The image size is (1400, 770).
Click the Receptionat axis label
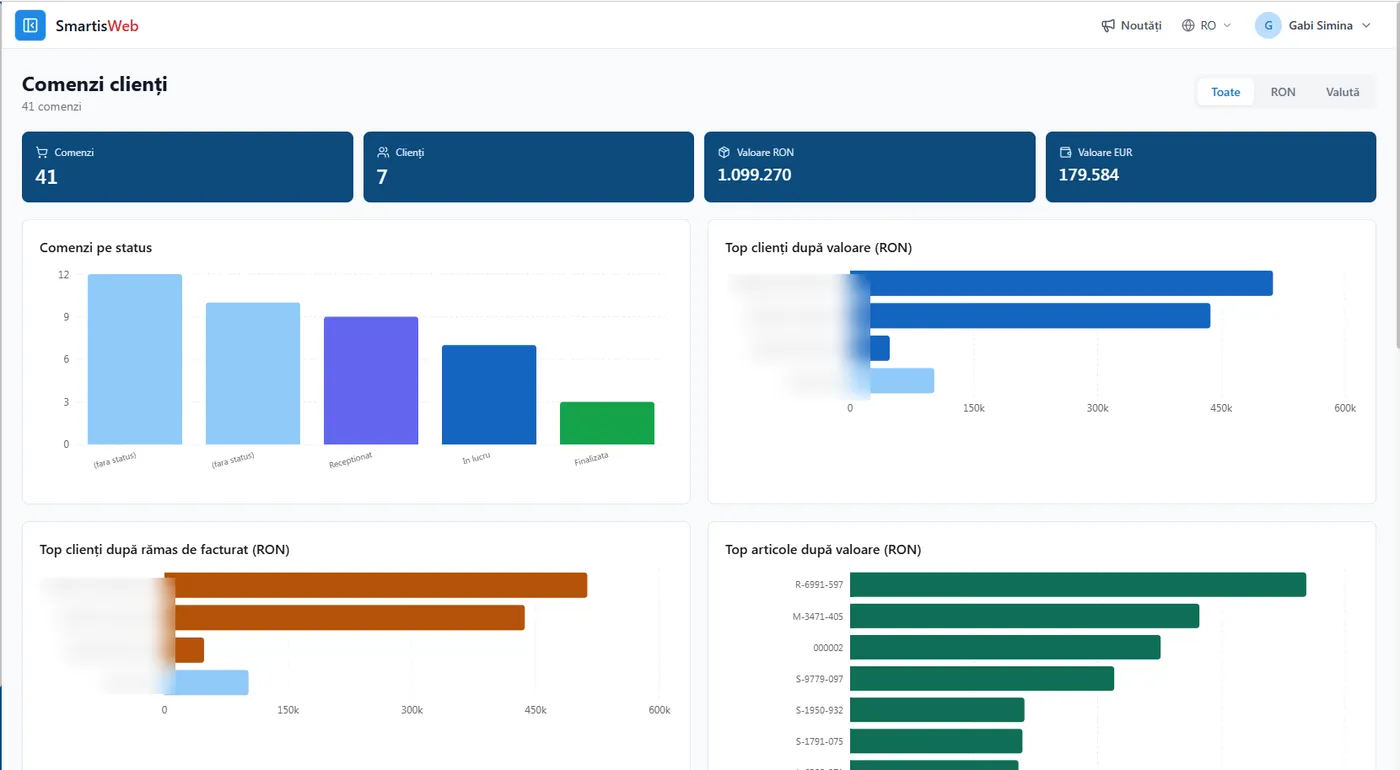point(351,460)
